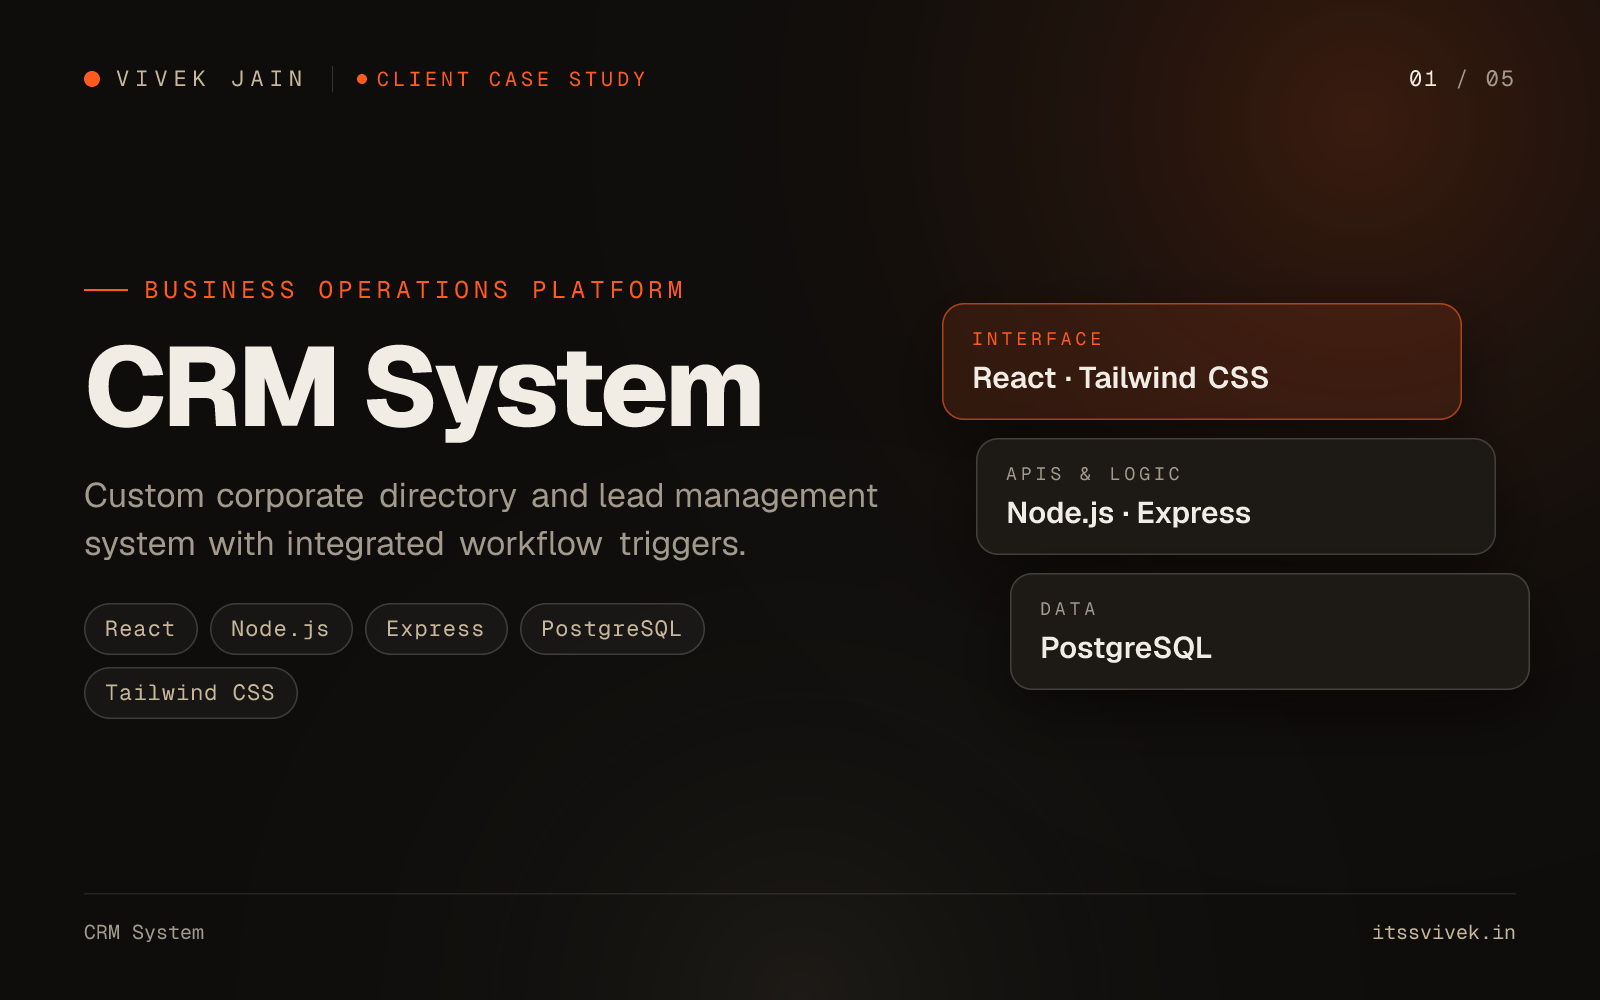The width and height of the screenshot is (1600, 1000).
Task: Open the INTERFACE React Tailwind CSS card
Action: click(1202, 361)
